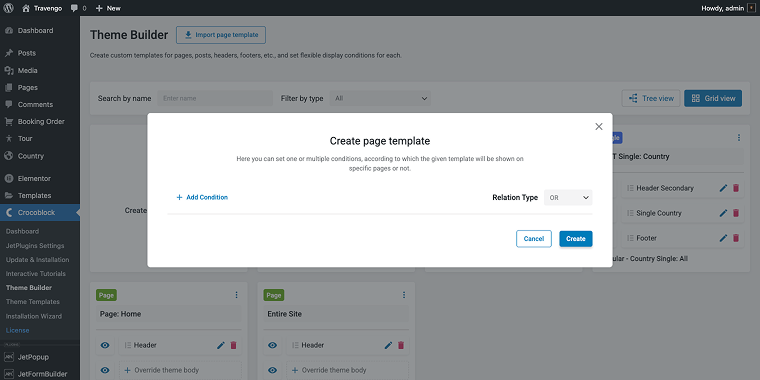Open the Relation Type dropdown
The width and height of the screenshot is (760, 380).
568,197
